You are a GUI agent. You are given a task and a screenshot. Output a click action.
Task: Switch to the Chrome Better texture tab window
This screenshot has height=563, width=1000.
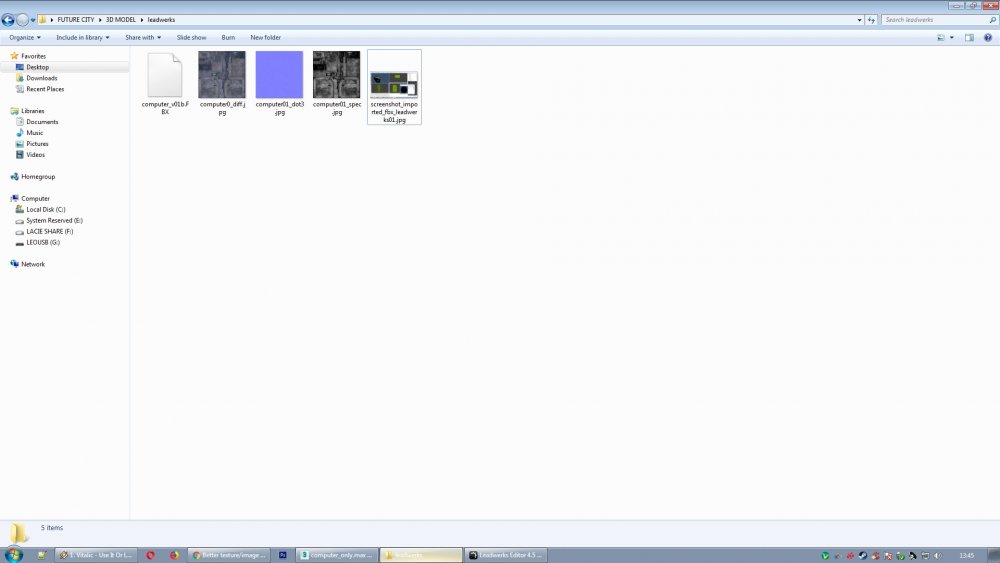(x=229, y=555)
